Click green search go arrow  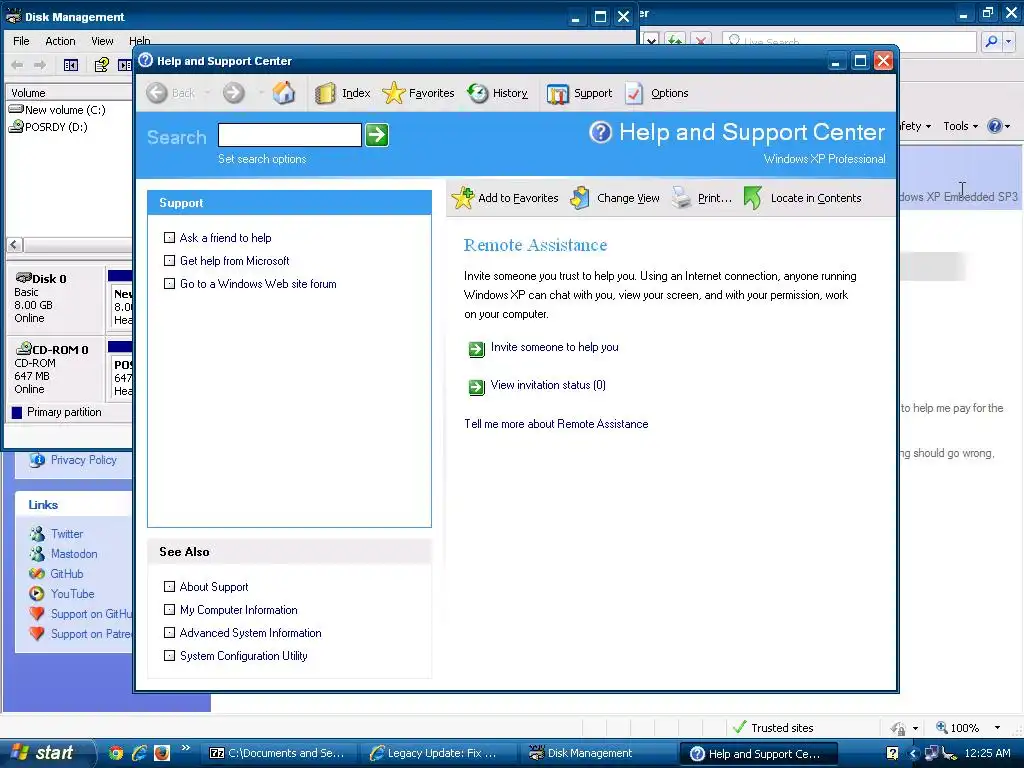click(377, 135)
